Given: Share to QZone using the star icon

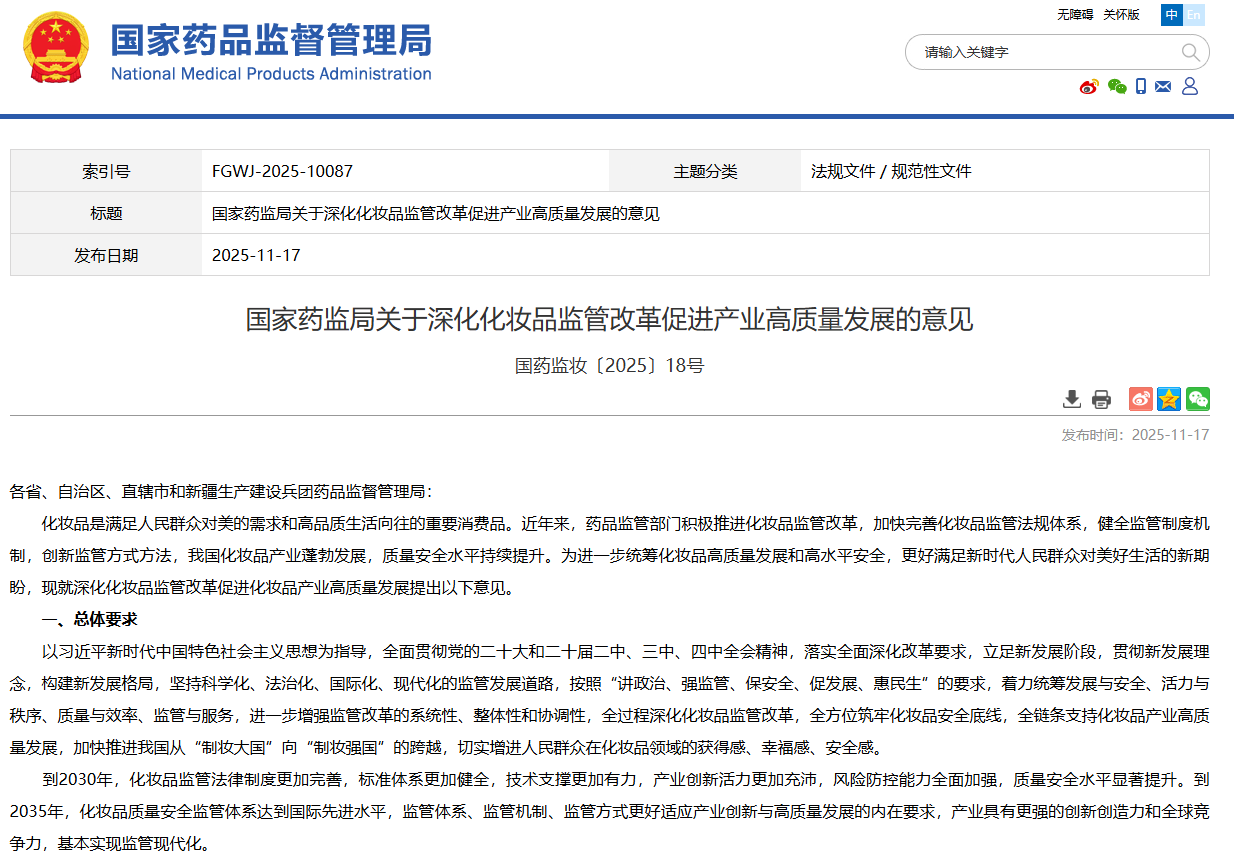Looking at the screenshot, I should (1168, 398).
